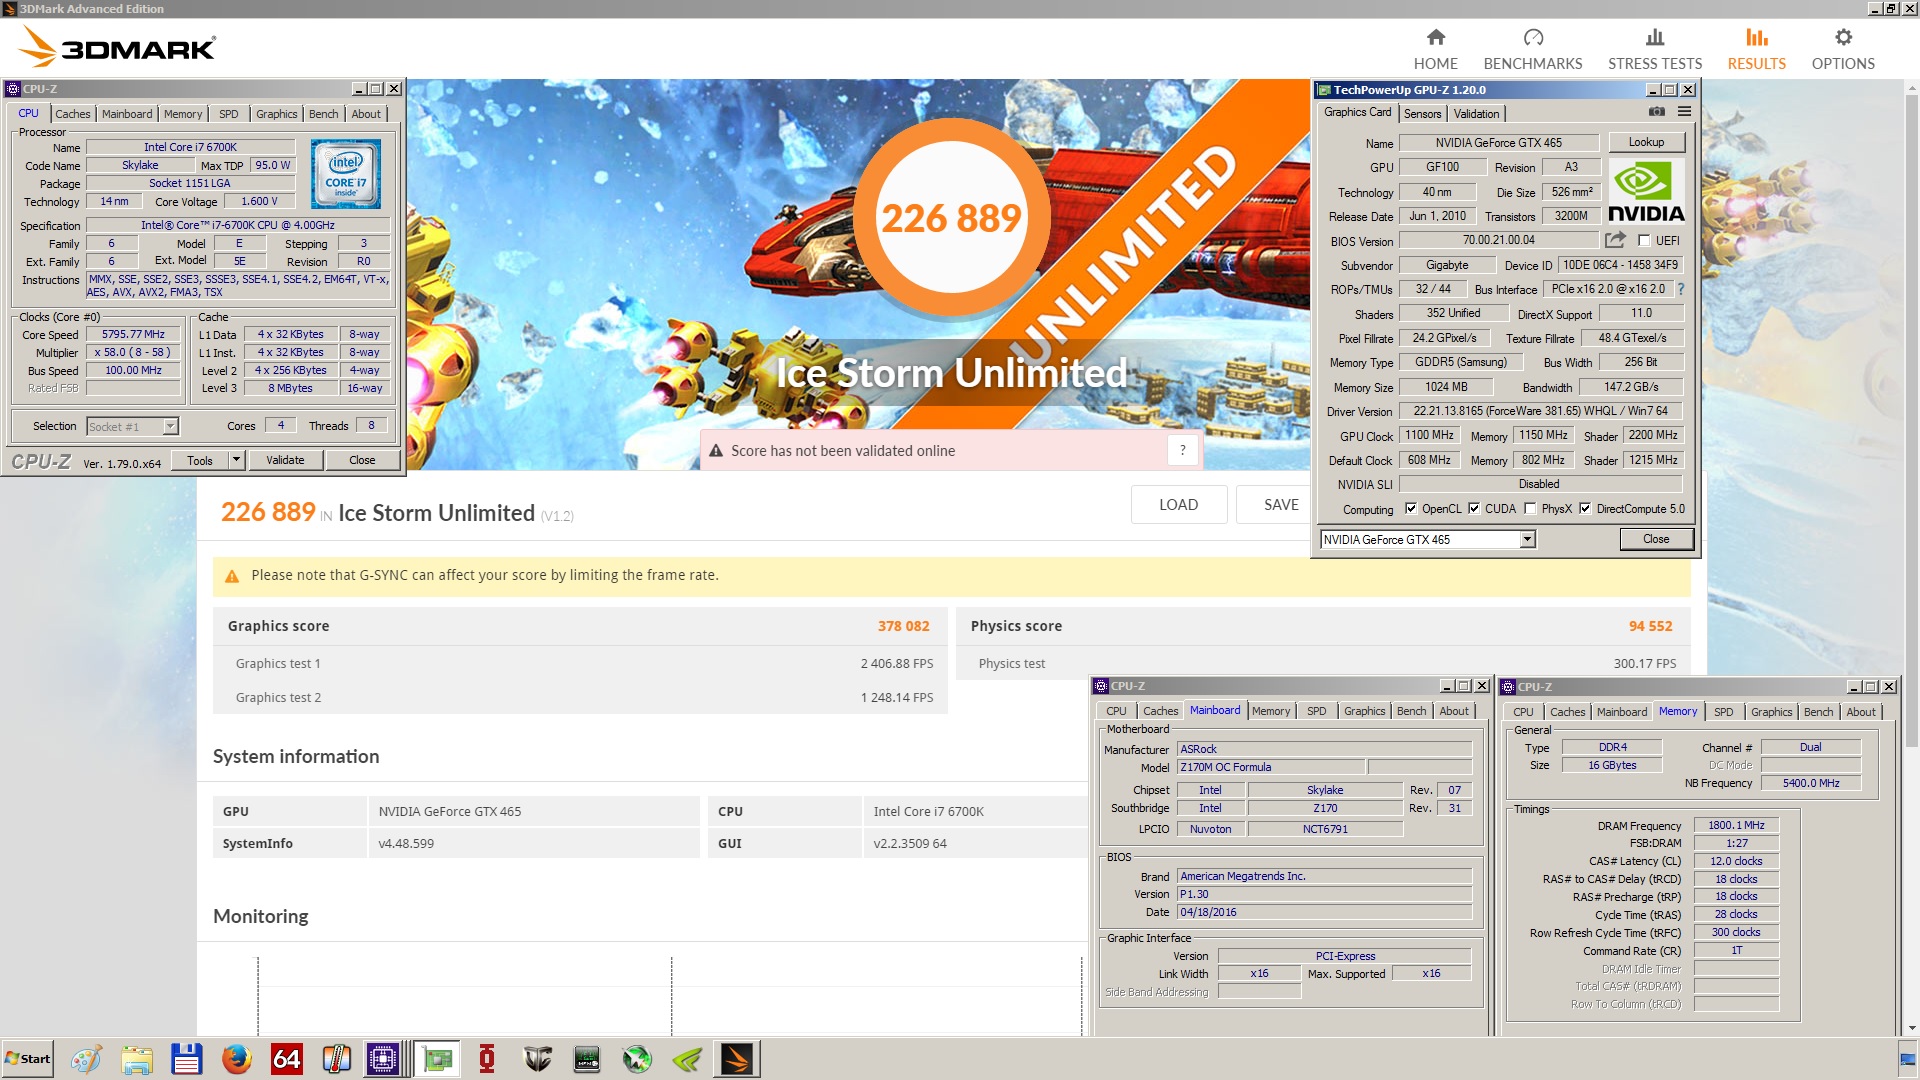
Task: Click the question mark on validation notice
Action: [x=1182, y=450]
